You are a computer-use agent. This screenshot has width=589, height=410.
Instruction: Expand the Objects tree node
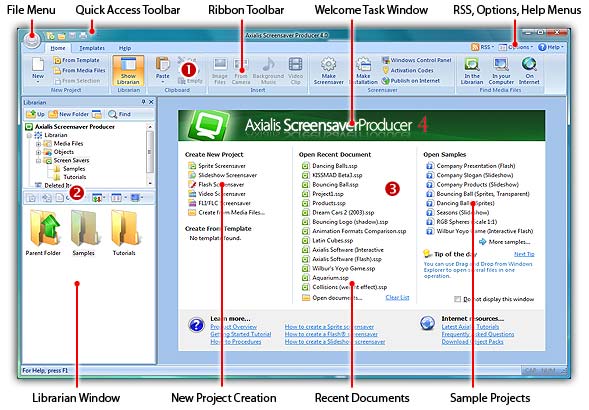[x=38, y=152]
